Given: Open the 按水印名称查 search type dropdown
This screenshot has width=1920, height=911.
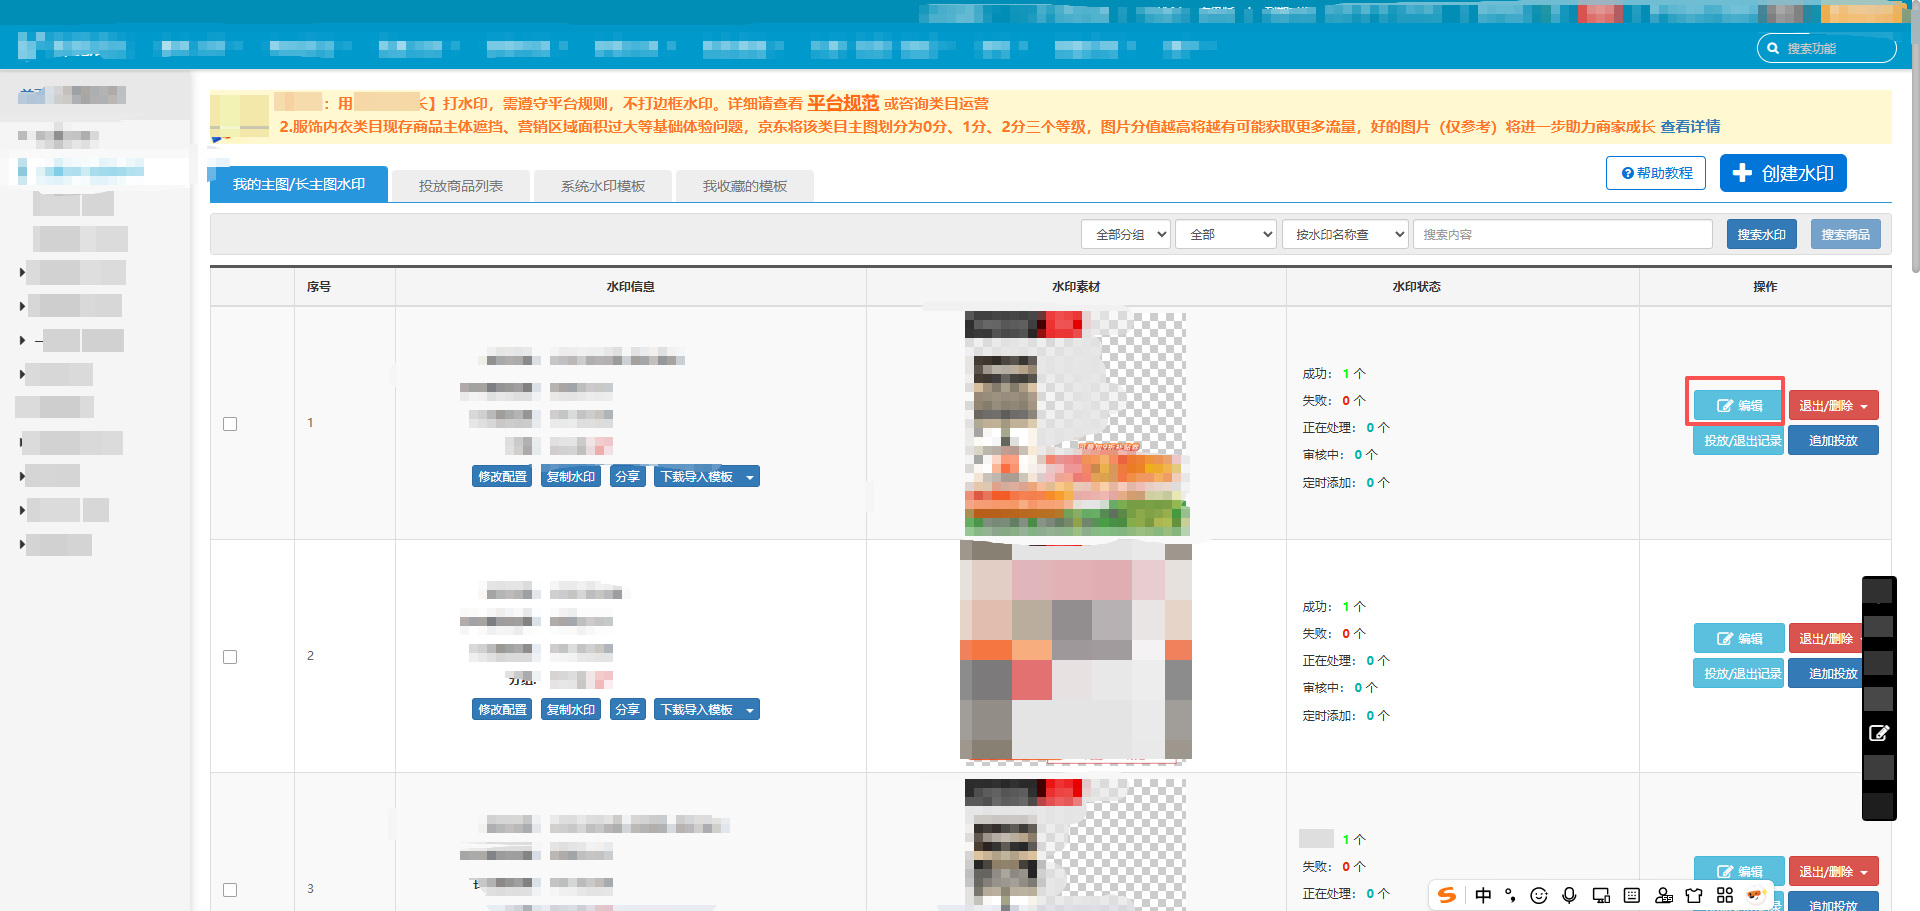Looking at the screenshot, I should (x=1345, y=234).
